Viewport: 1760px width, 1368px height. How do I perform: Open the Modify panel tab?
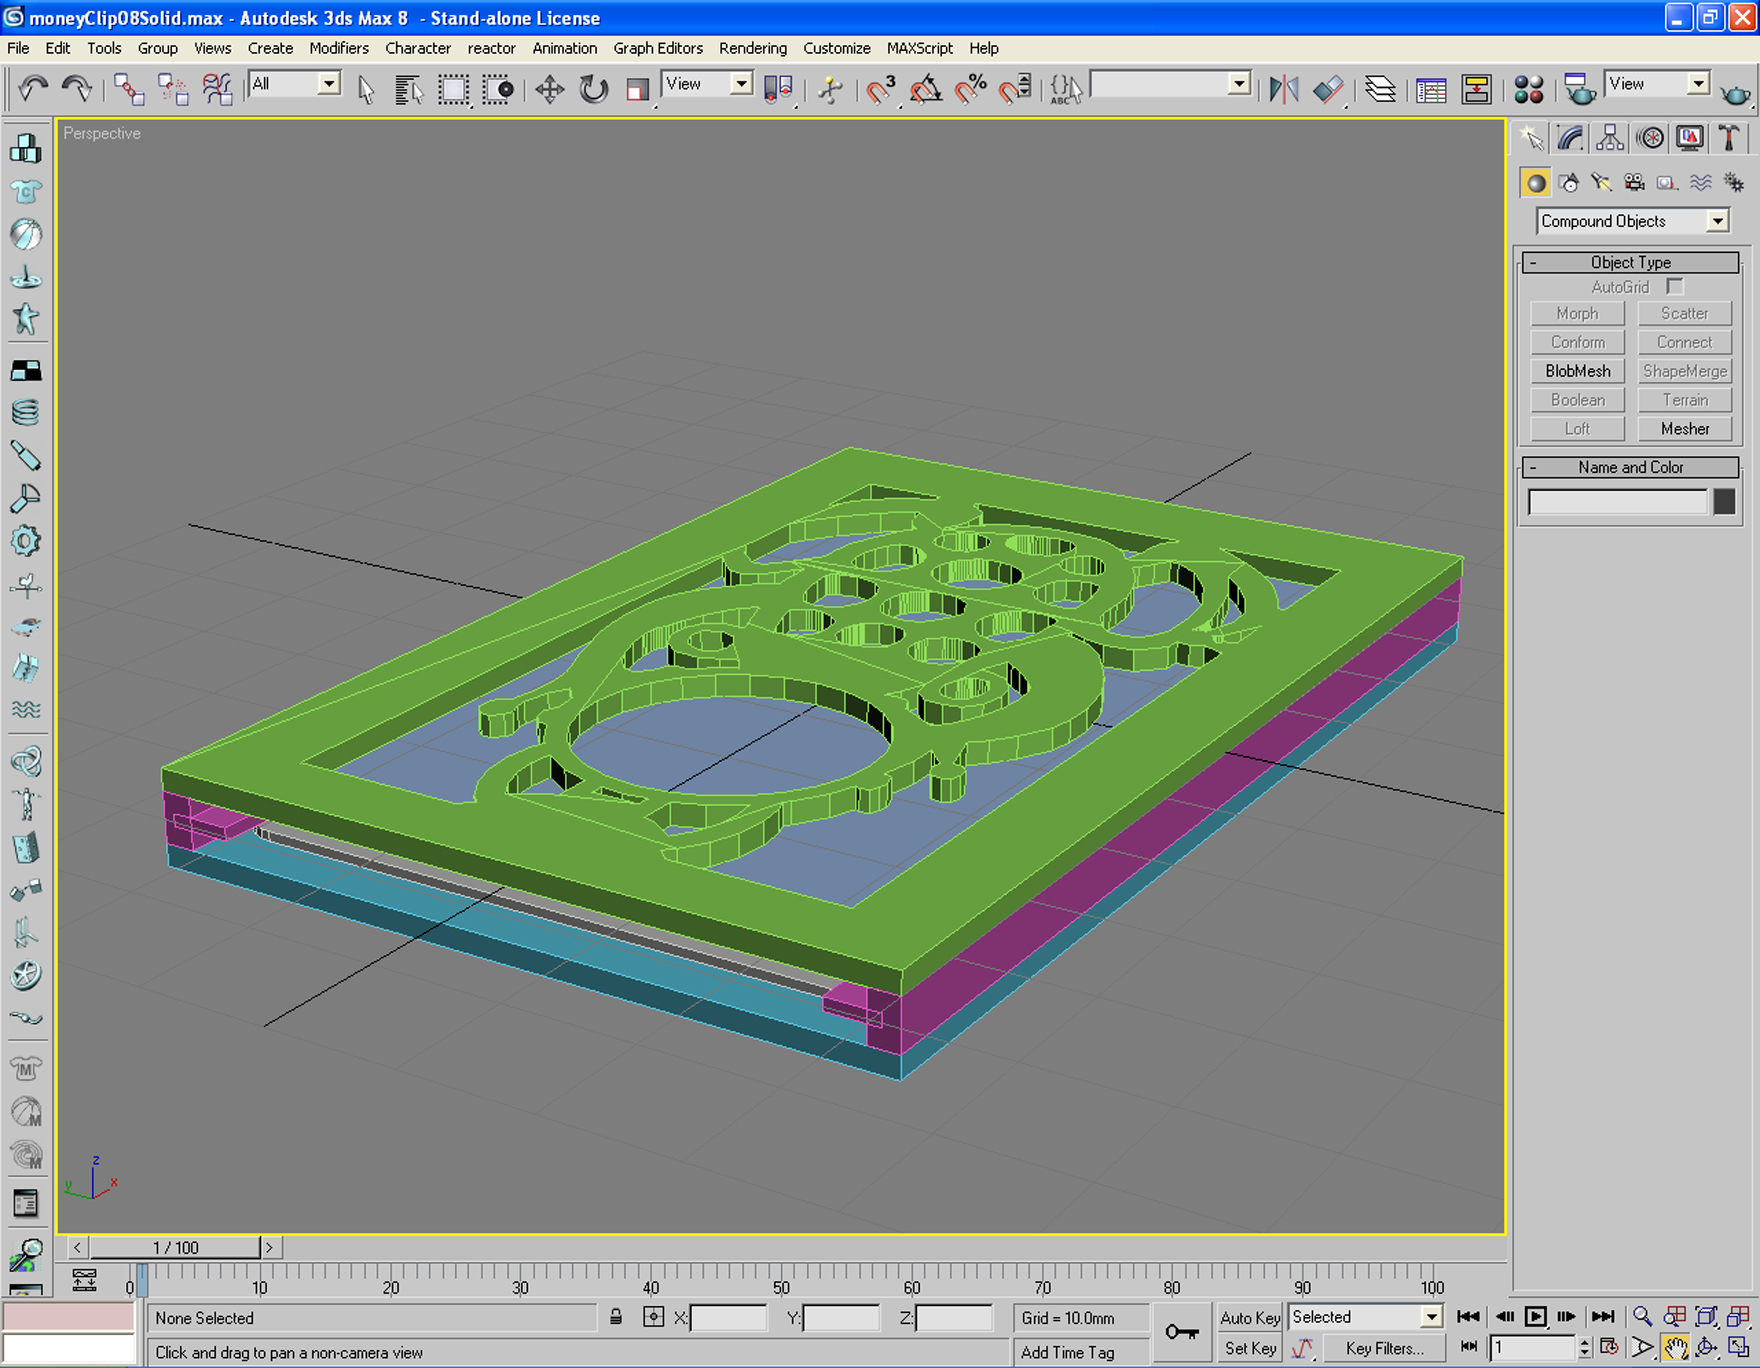(1570, 138)
